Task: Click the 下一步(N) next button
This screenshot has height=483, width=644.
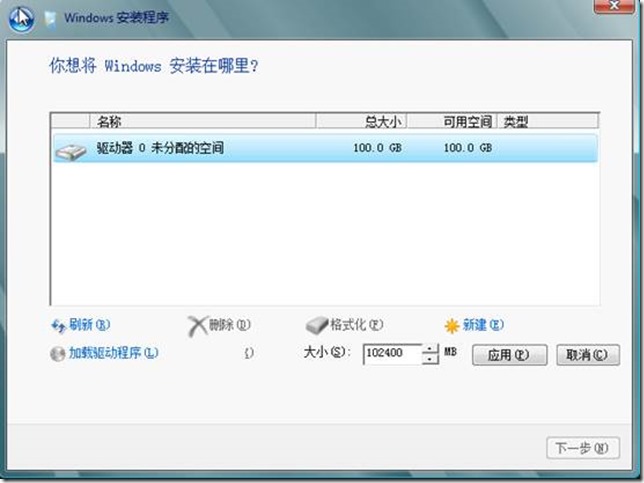Action: click(582, 448)
